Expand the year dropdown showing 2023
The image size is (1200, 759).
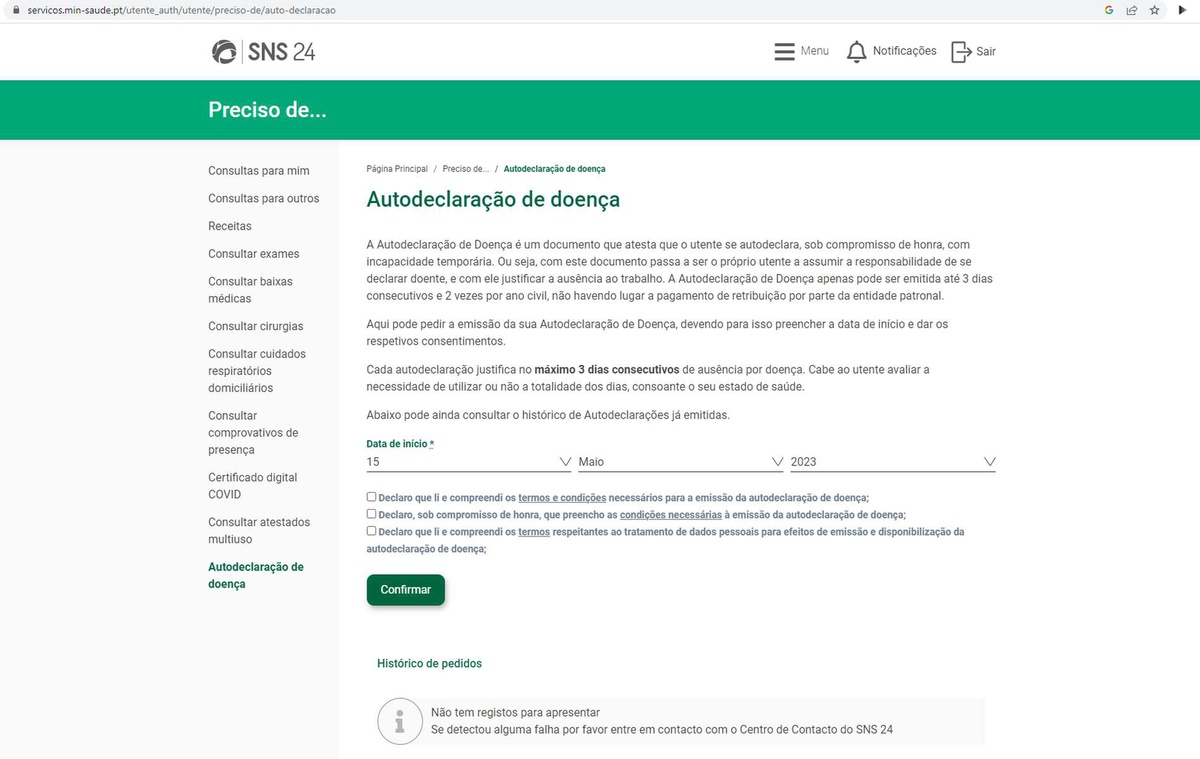click(892, 462)
